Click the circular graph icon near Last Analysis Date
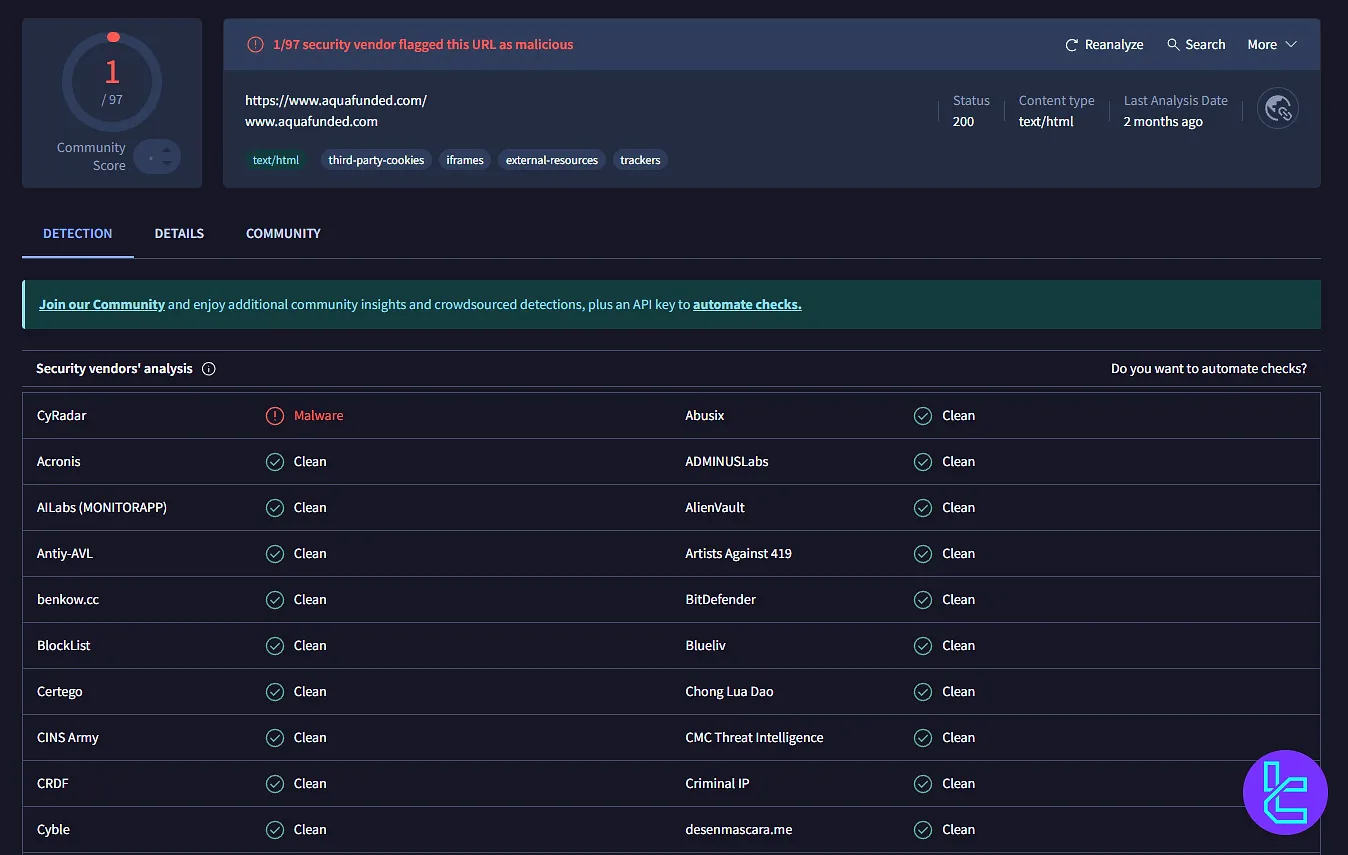 [1278, 108]
